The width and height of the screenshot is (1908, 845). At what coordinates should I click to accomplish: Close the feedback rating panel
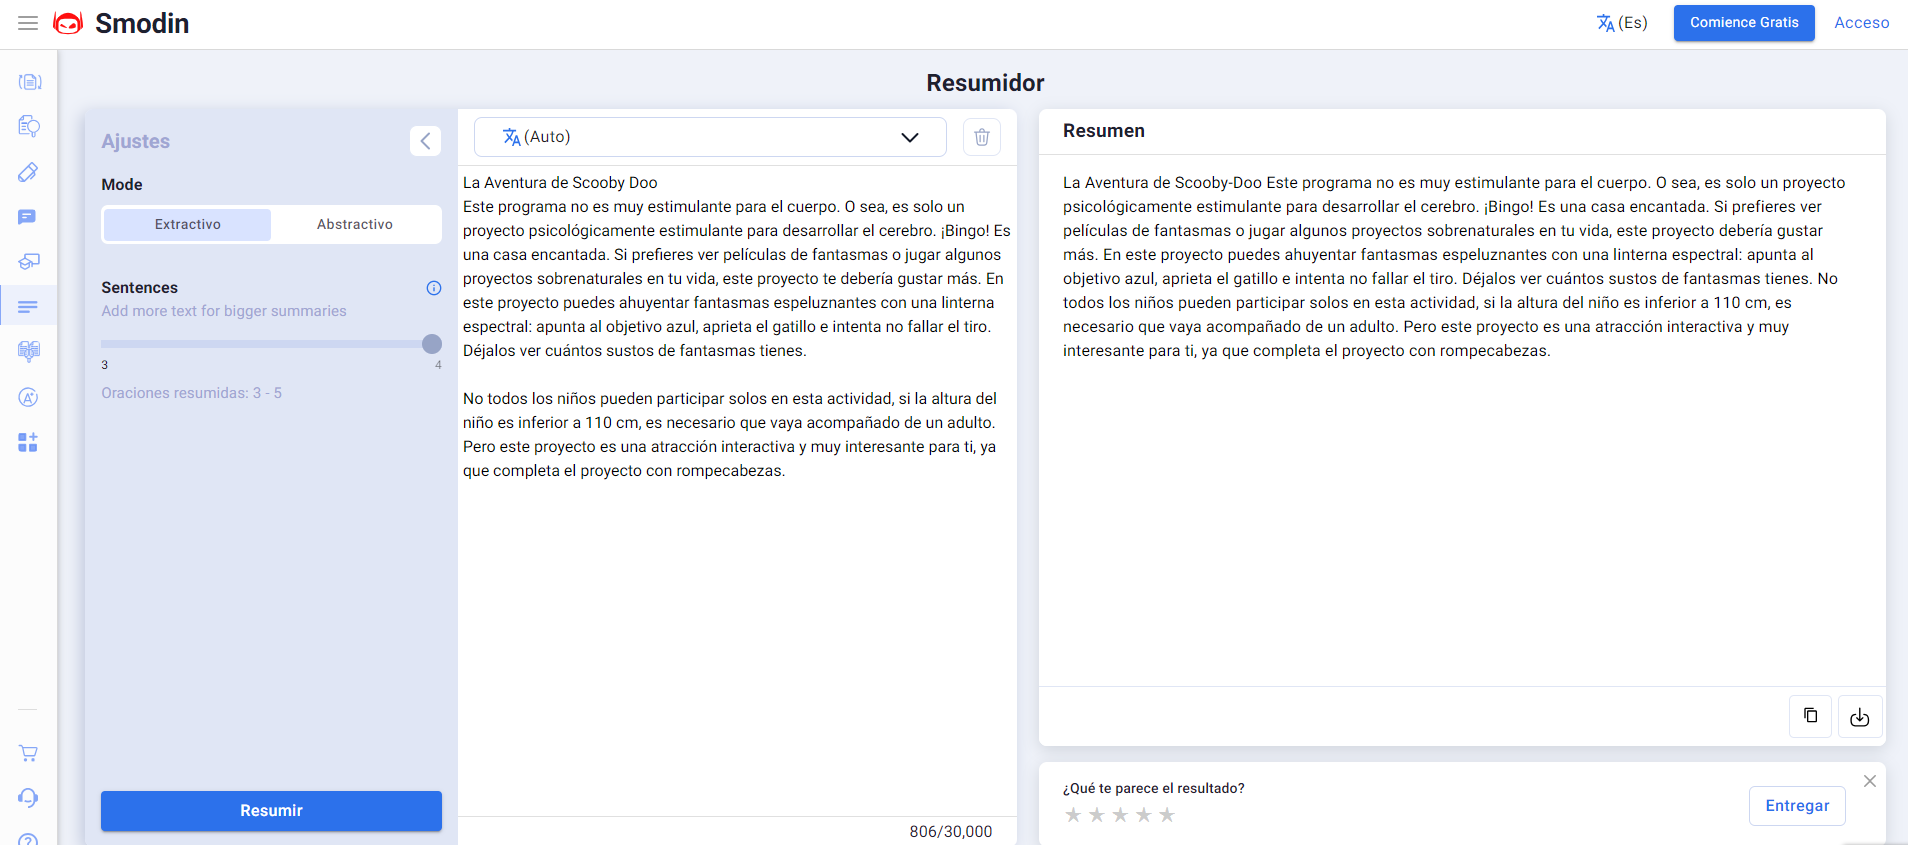coord(1870,781)
